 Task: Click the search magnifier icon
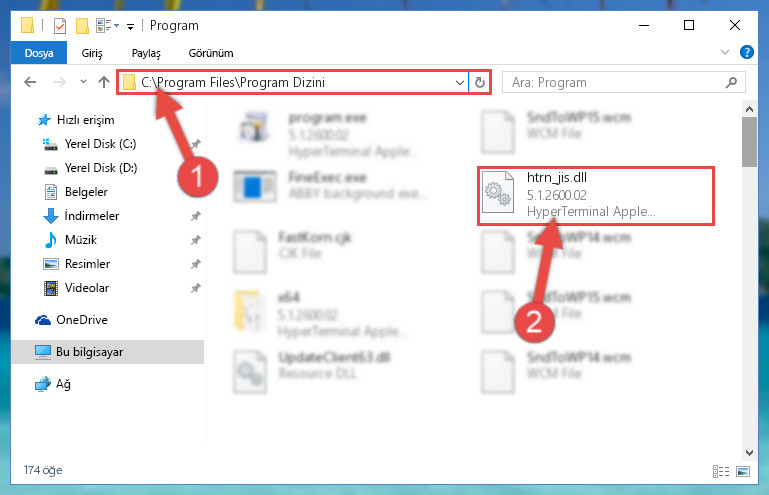coord(731,82)
